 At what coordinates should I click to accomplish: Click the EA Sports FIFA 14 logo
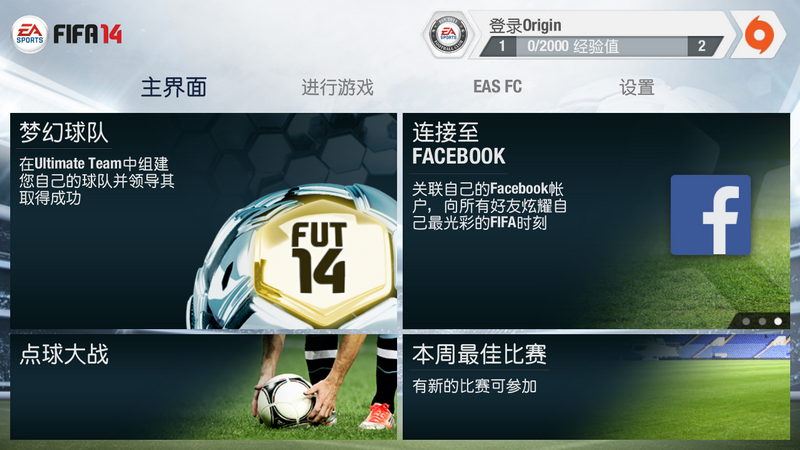[x=67, y=34]
